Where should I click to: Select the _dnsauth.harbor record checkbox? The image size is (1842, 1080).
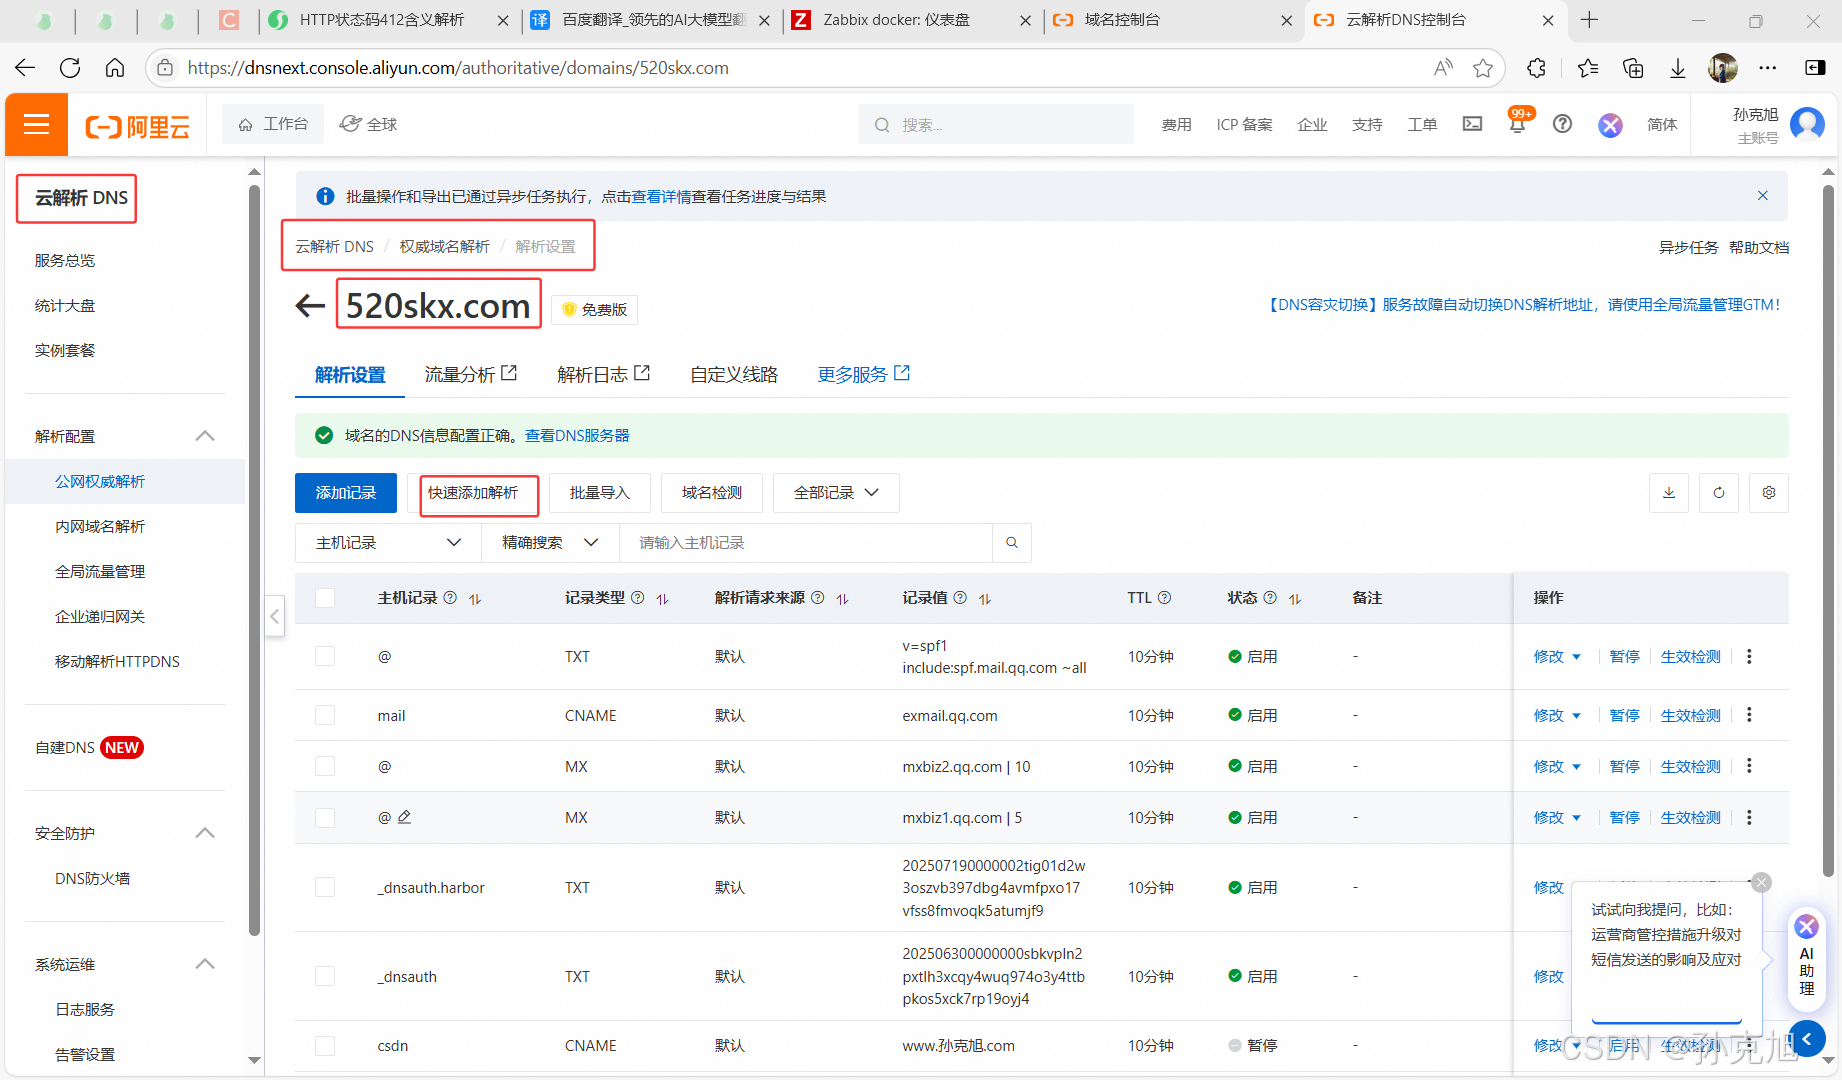pos(325,887)
